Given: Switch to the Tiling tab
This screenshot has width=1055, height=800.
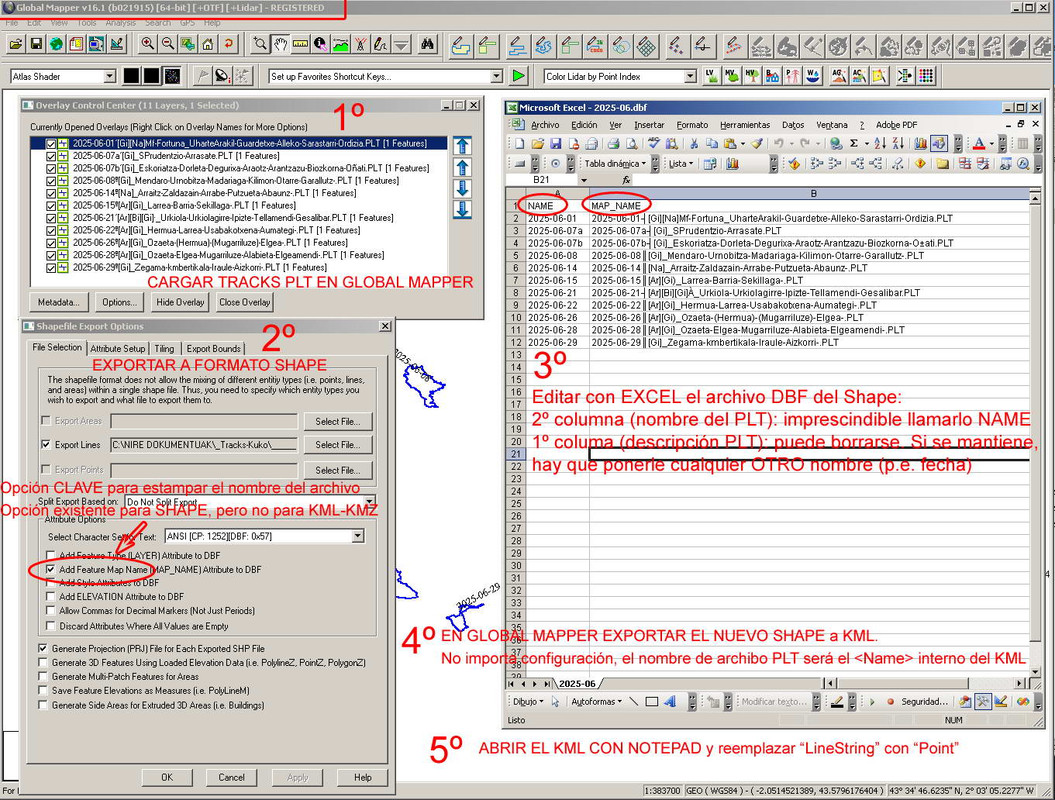Looking at the screenshot, I should click(164, 349).
